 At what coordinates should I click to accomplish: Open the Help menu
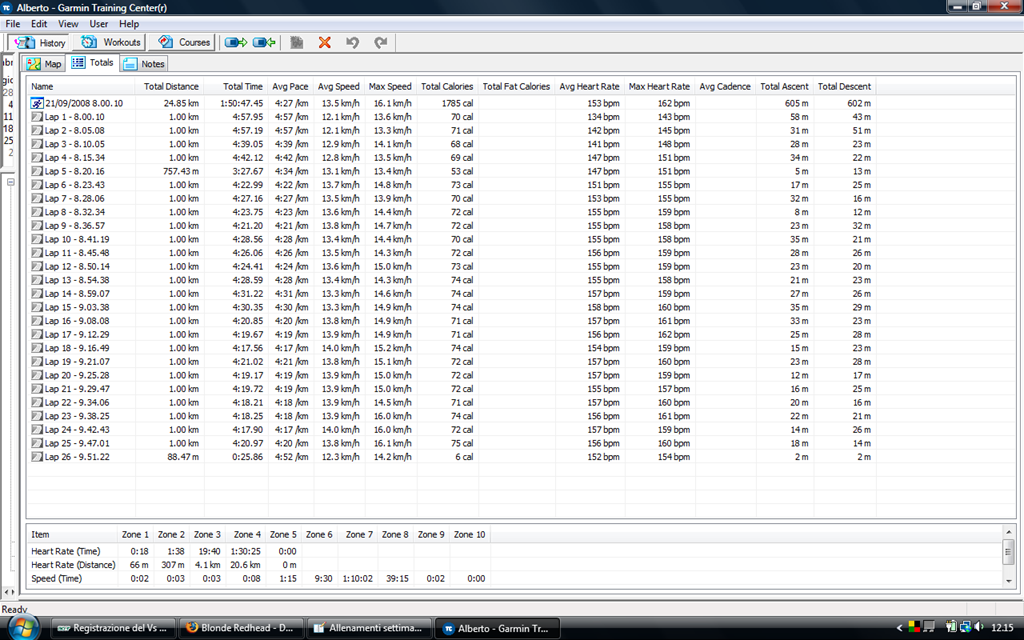click(129, 24)
